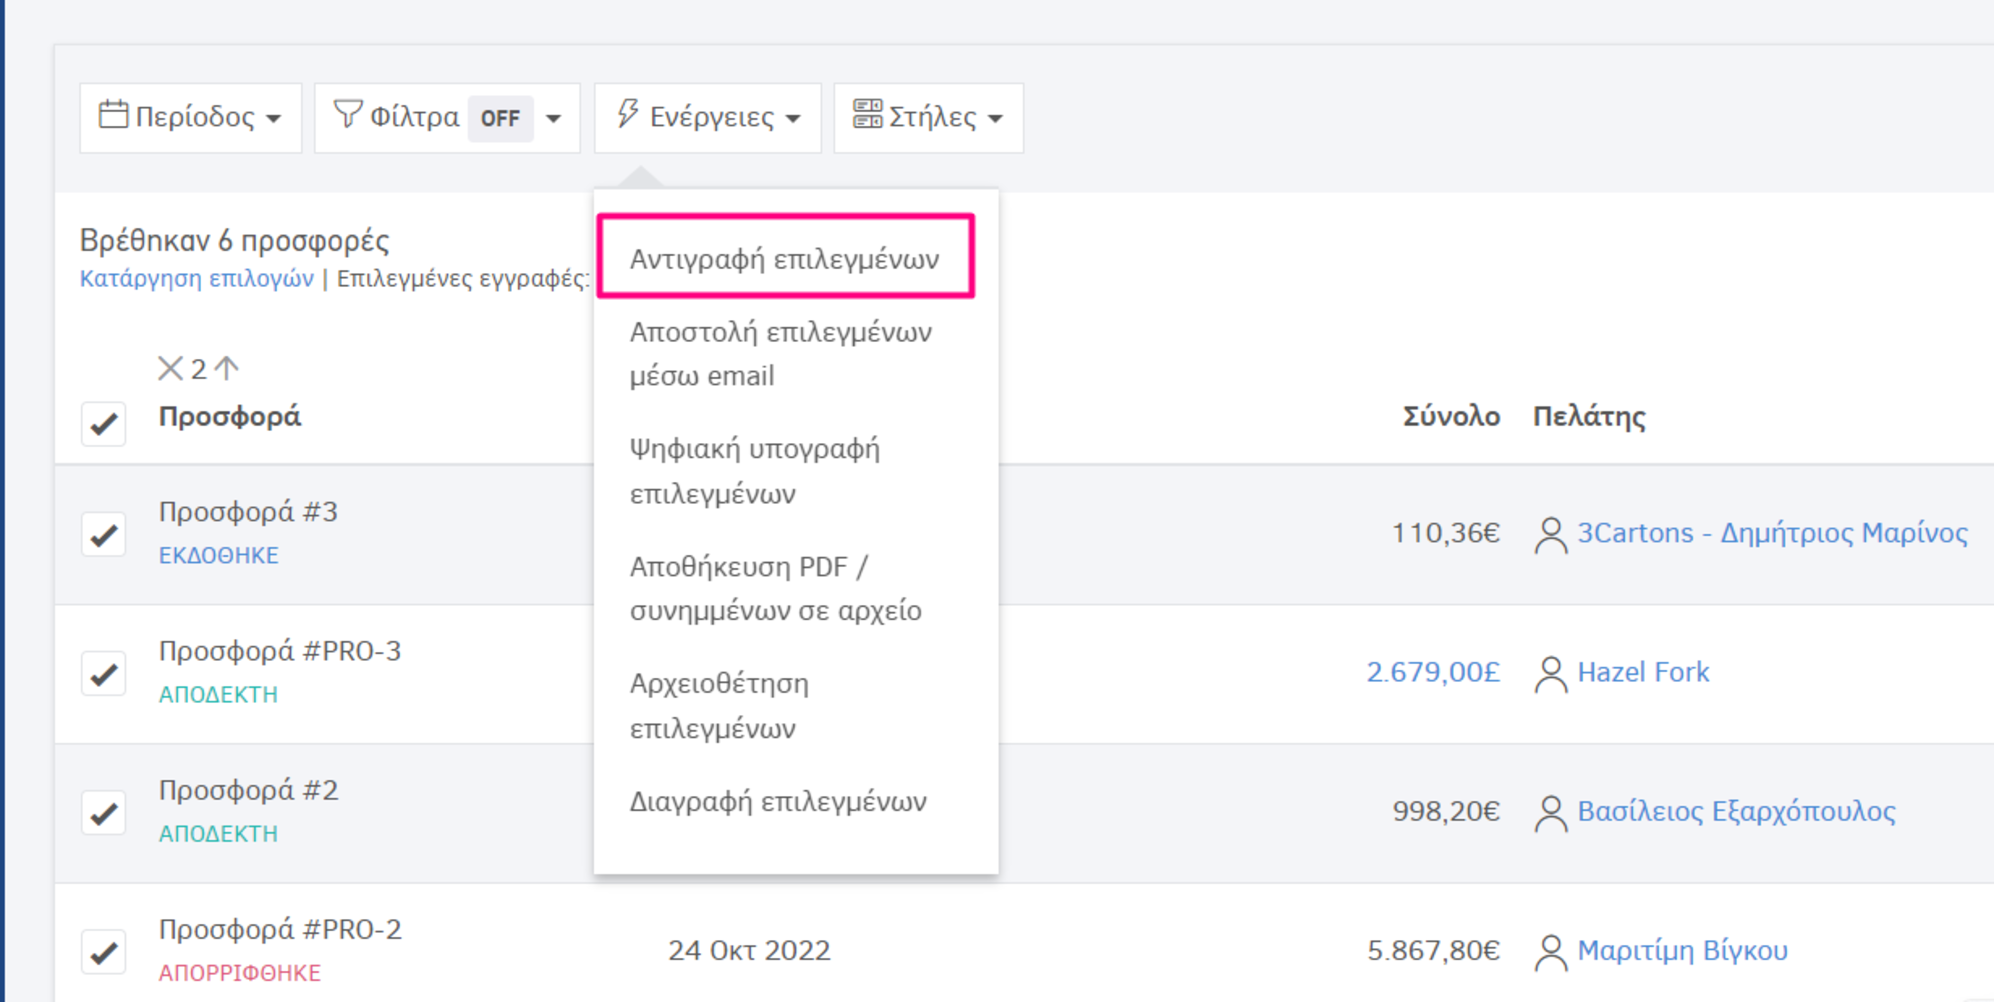Click the funnel filter icon

[x=347, y=115]
